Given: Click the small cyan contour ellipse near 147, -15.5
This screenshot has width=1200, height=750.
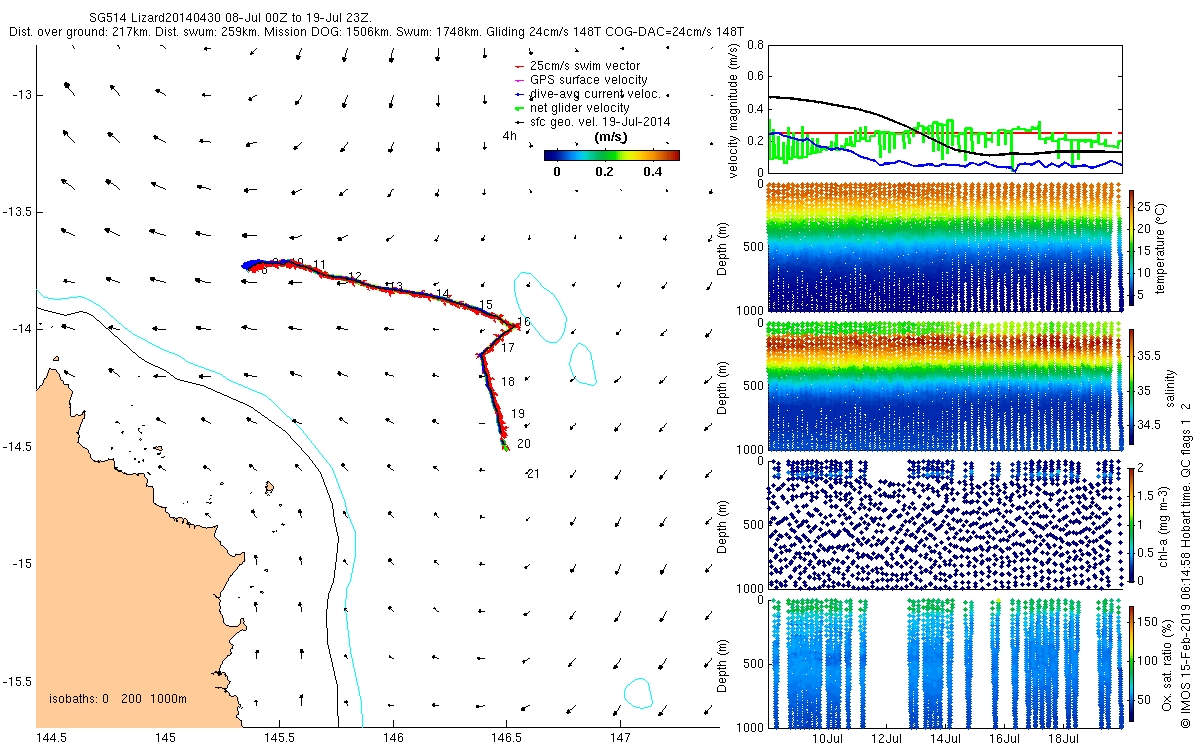Looking at the screenshot, I should [x=637, y=692].
